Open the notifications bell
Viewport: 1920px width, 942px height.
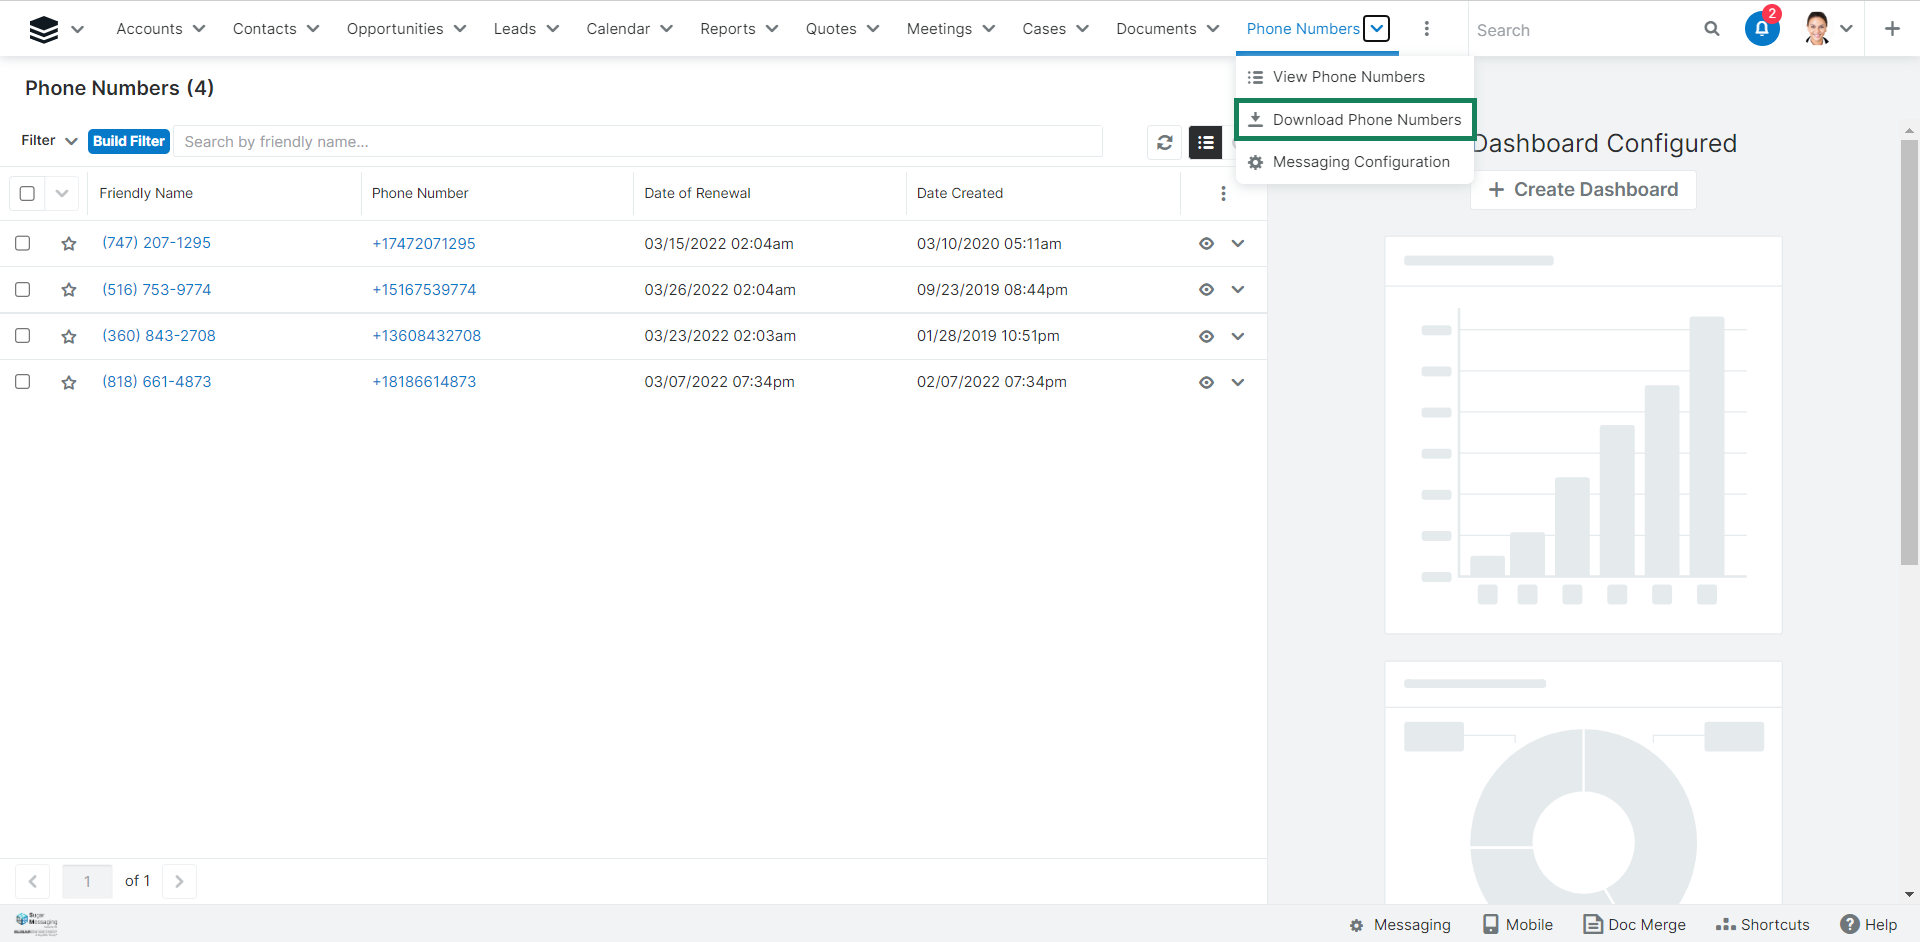point(1761,29)
